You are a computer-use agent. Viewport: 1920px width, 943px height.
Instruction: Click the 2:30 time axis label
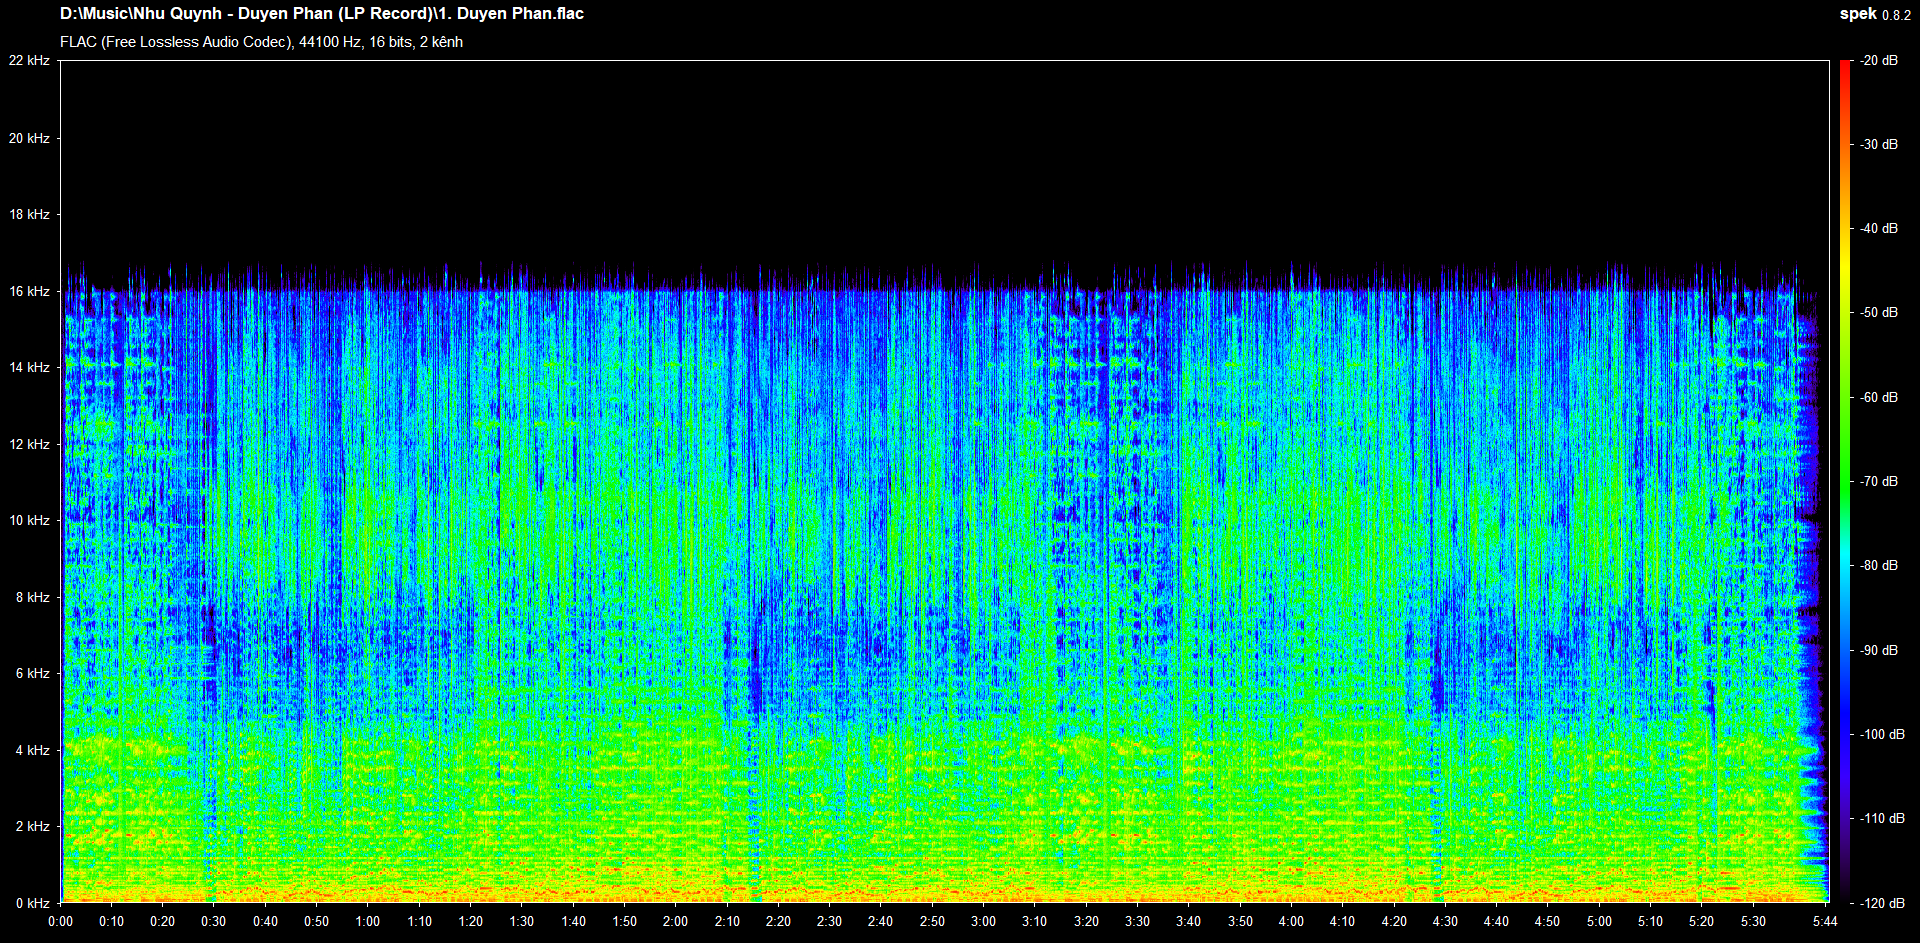830,922
